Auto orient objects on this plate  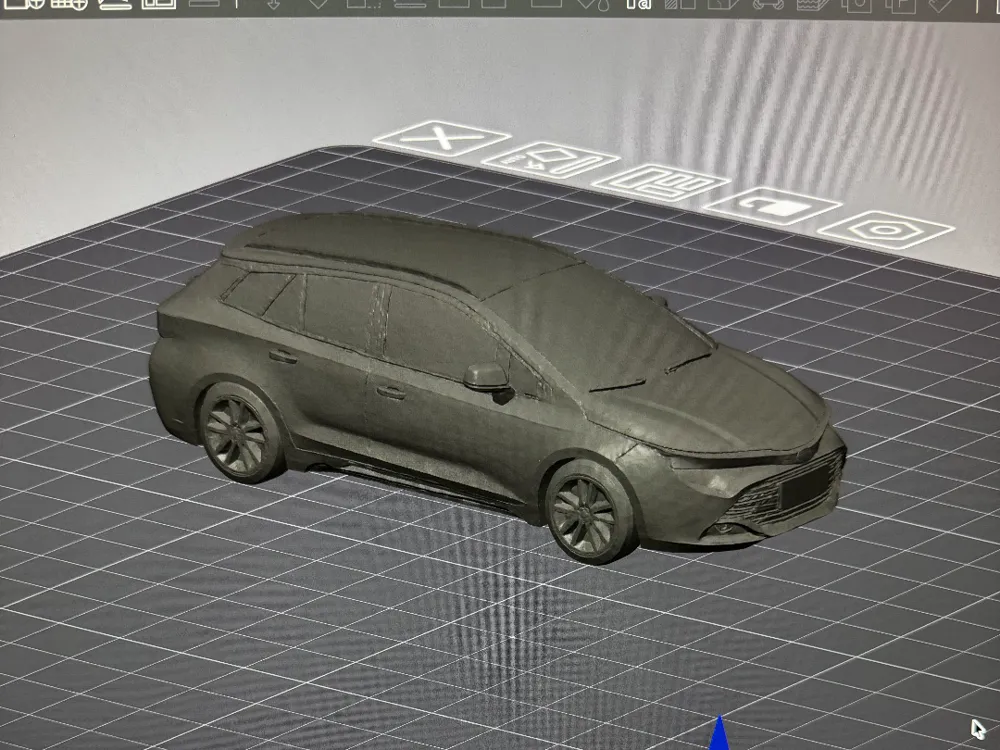tap(550, 160)
